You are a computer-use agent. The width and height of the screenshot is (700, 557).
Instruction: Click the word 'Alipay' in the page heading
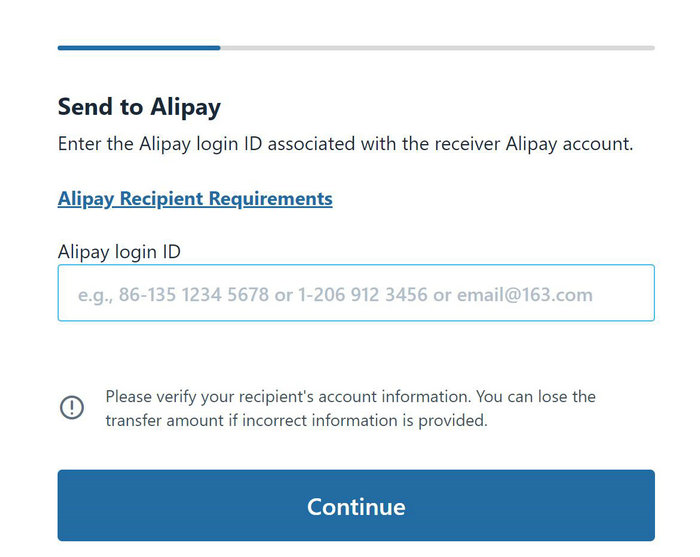pos(185,108)
